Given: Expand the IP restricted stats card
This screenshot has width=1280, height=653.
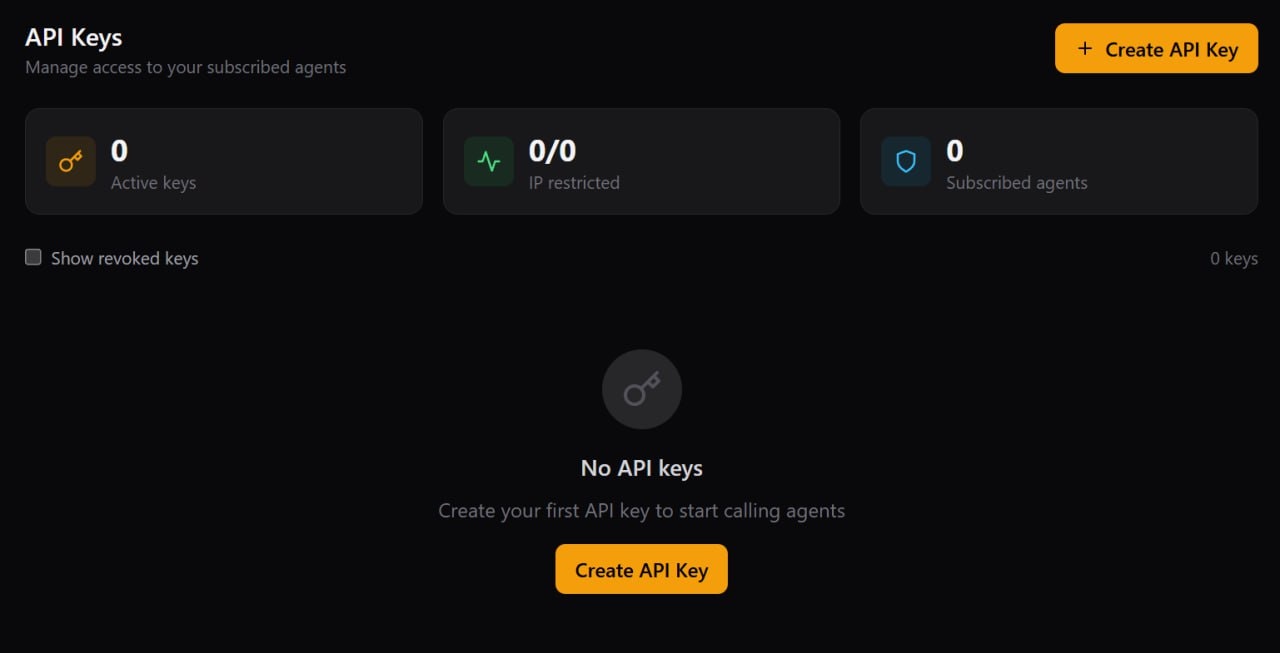Looking at the screenshot, I should click(x=641, y=161).
